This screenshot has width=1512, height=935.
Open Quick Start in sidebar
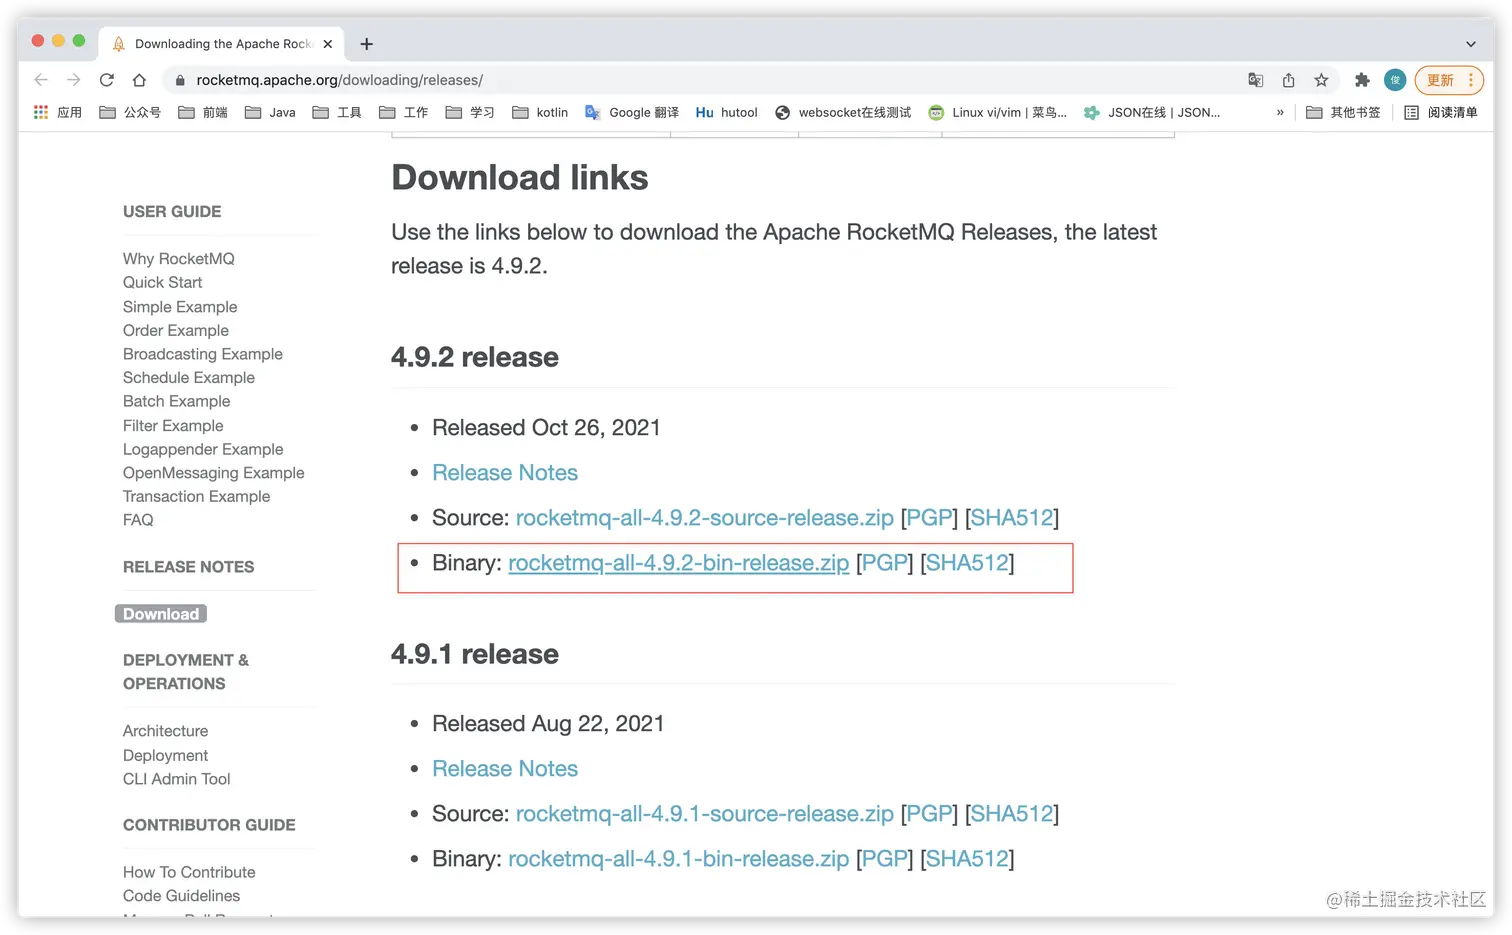point(162,283)
